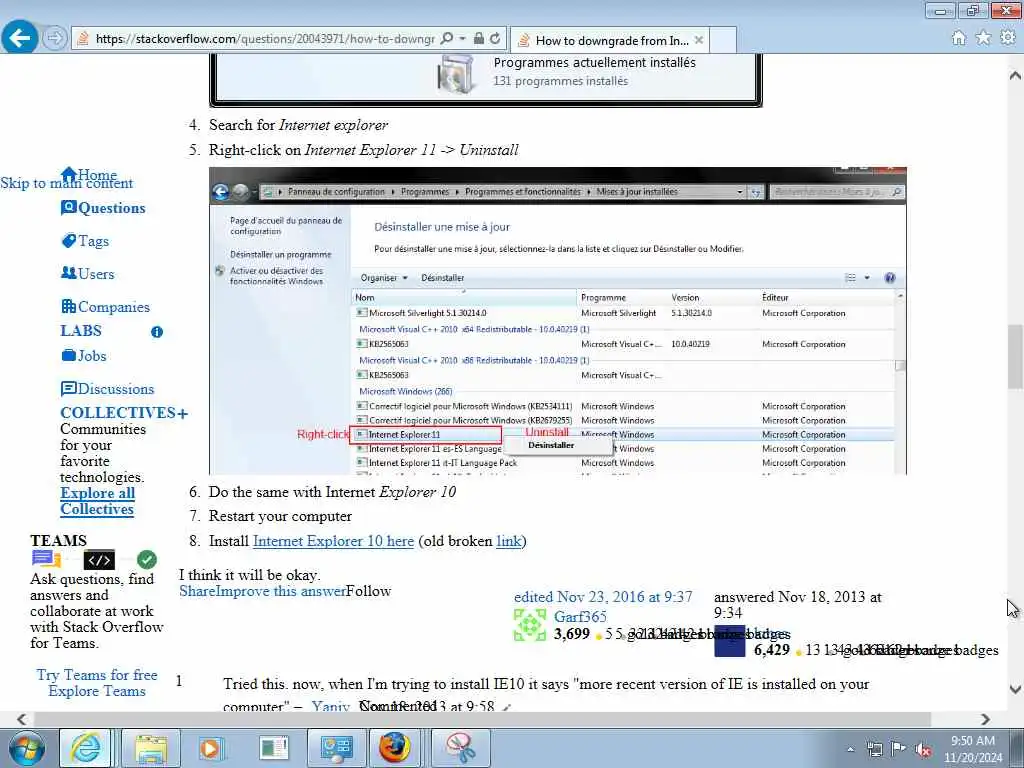Click the network tray icon
This screenshot has height=768, width=1024.
874,749
